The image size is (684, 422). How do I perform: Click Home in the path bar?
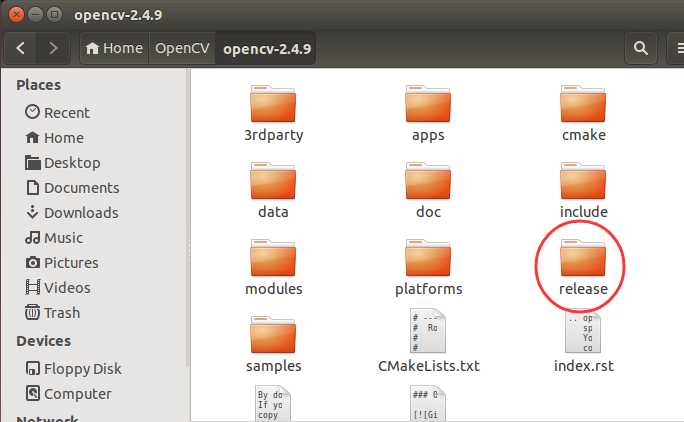coord(114,48)
